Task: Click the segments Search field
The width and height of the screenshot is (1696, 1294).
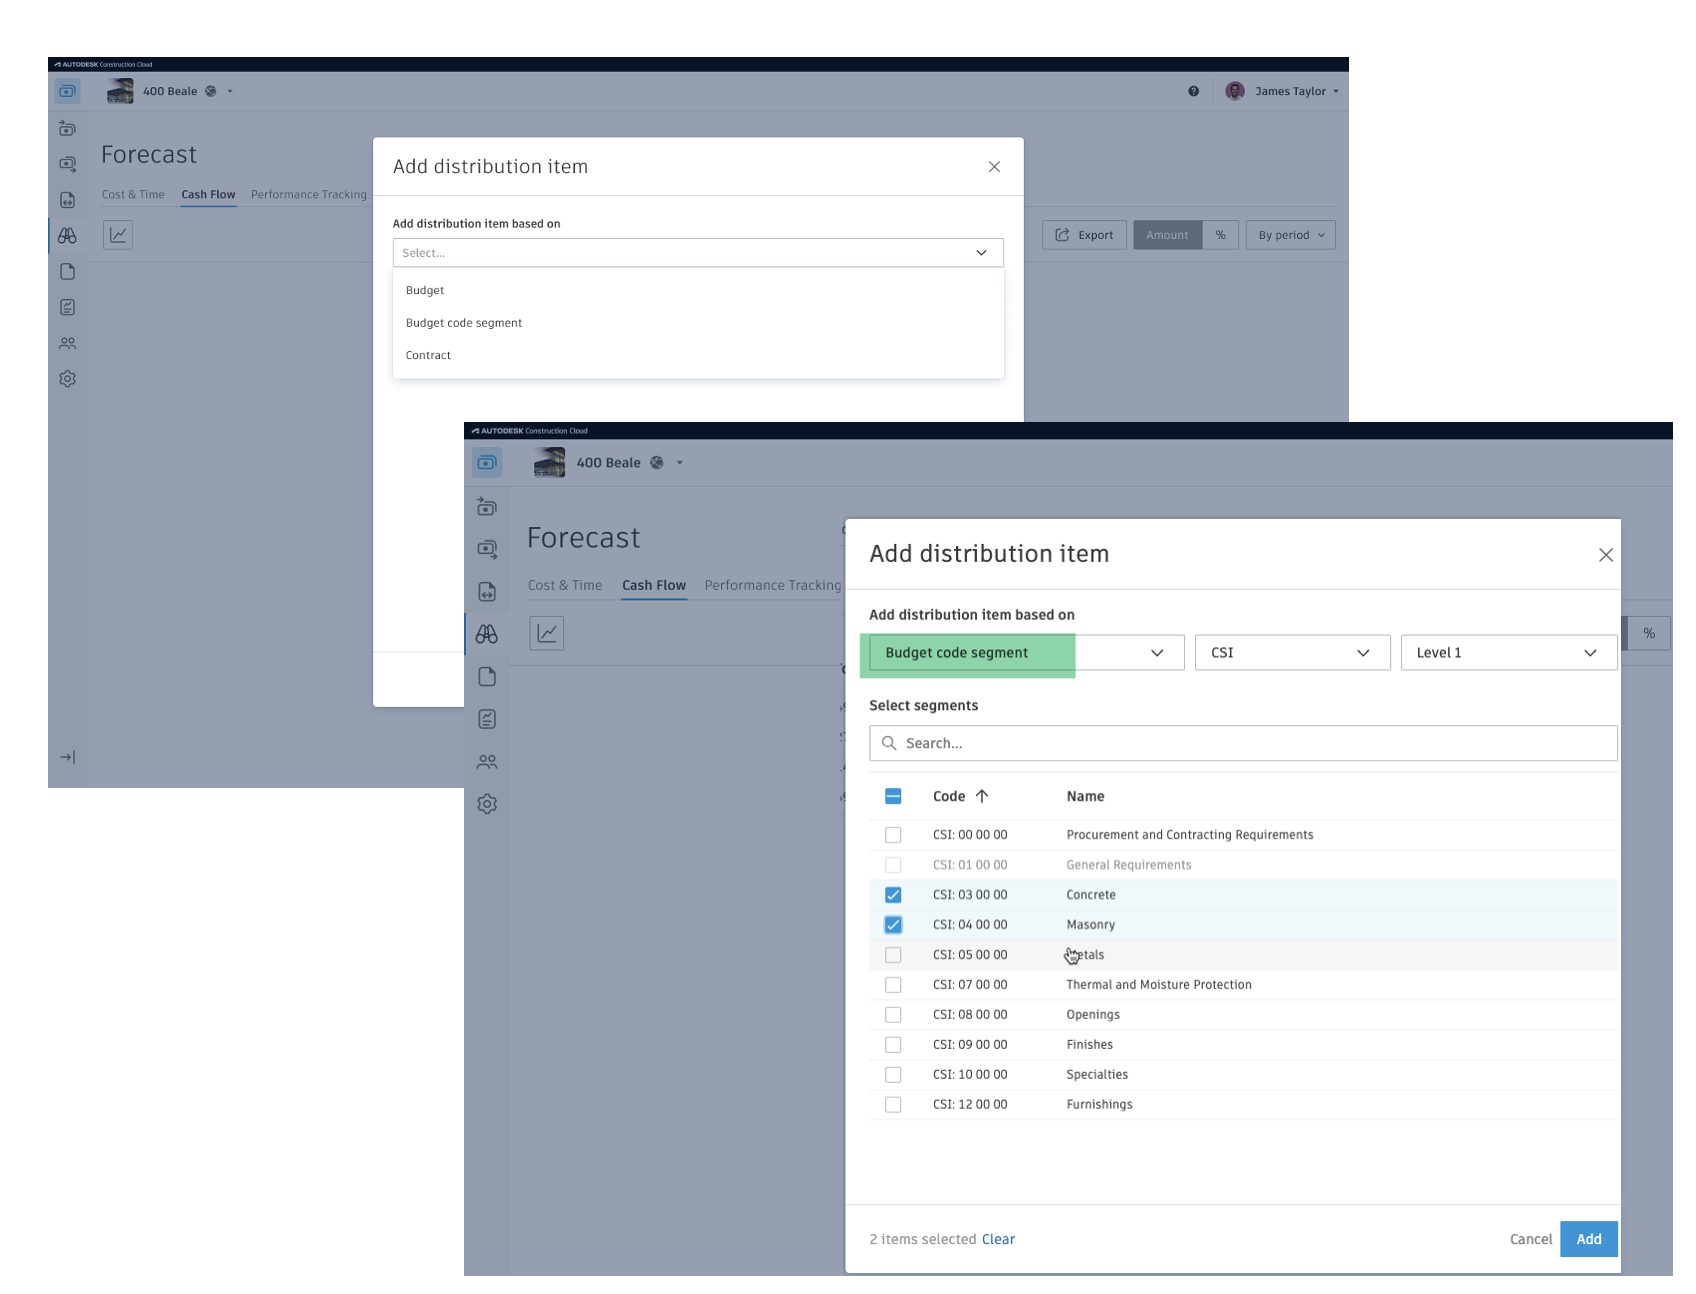Action: tap(1243, 743)
